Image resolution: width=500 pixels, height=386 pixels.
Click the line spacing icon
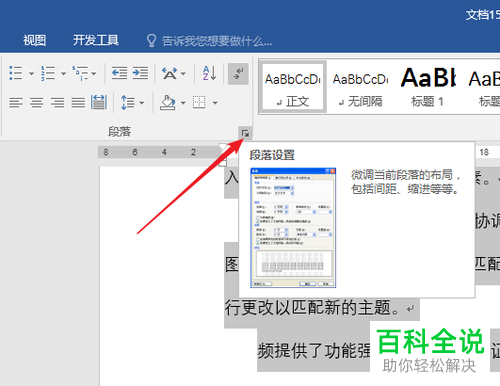click(x=128, y=102)
